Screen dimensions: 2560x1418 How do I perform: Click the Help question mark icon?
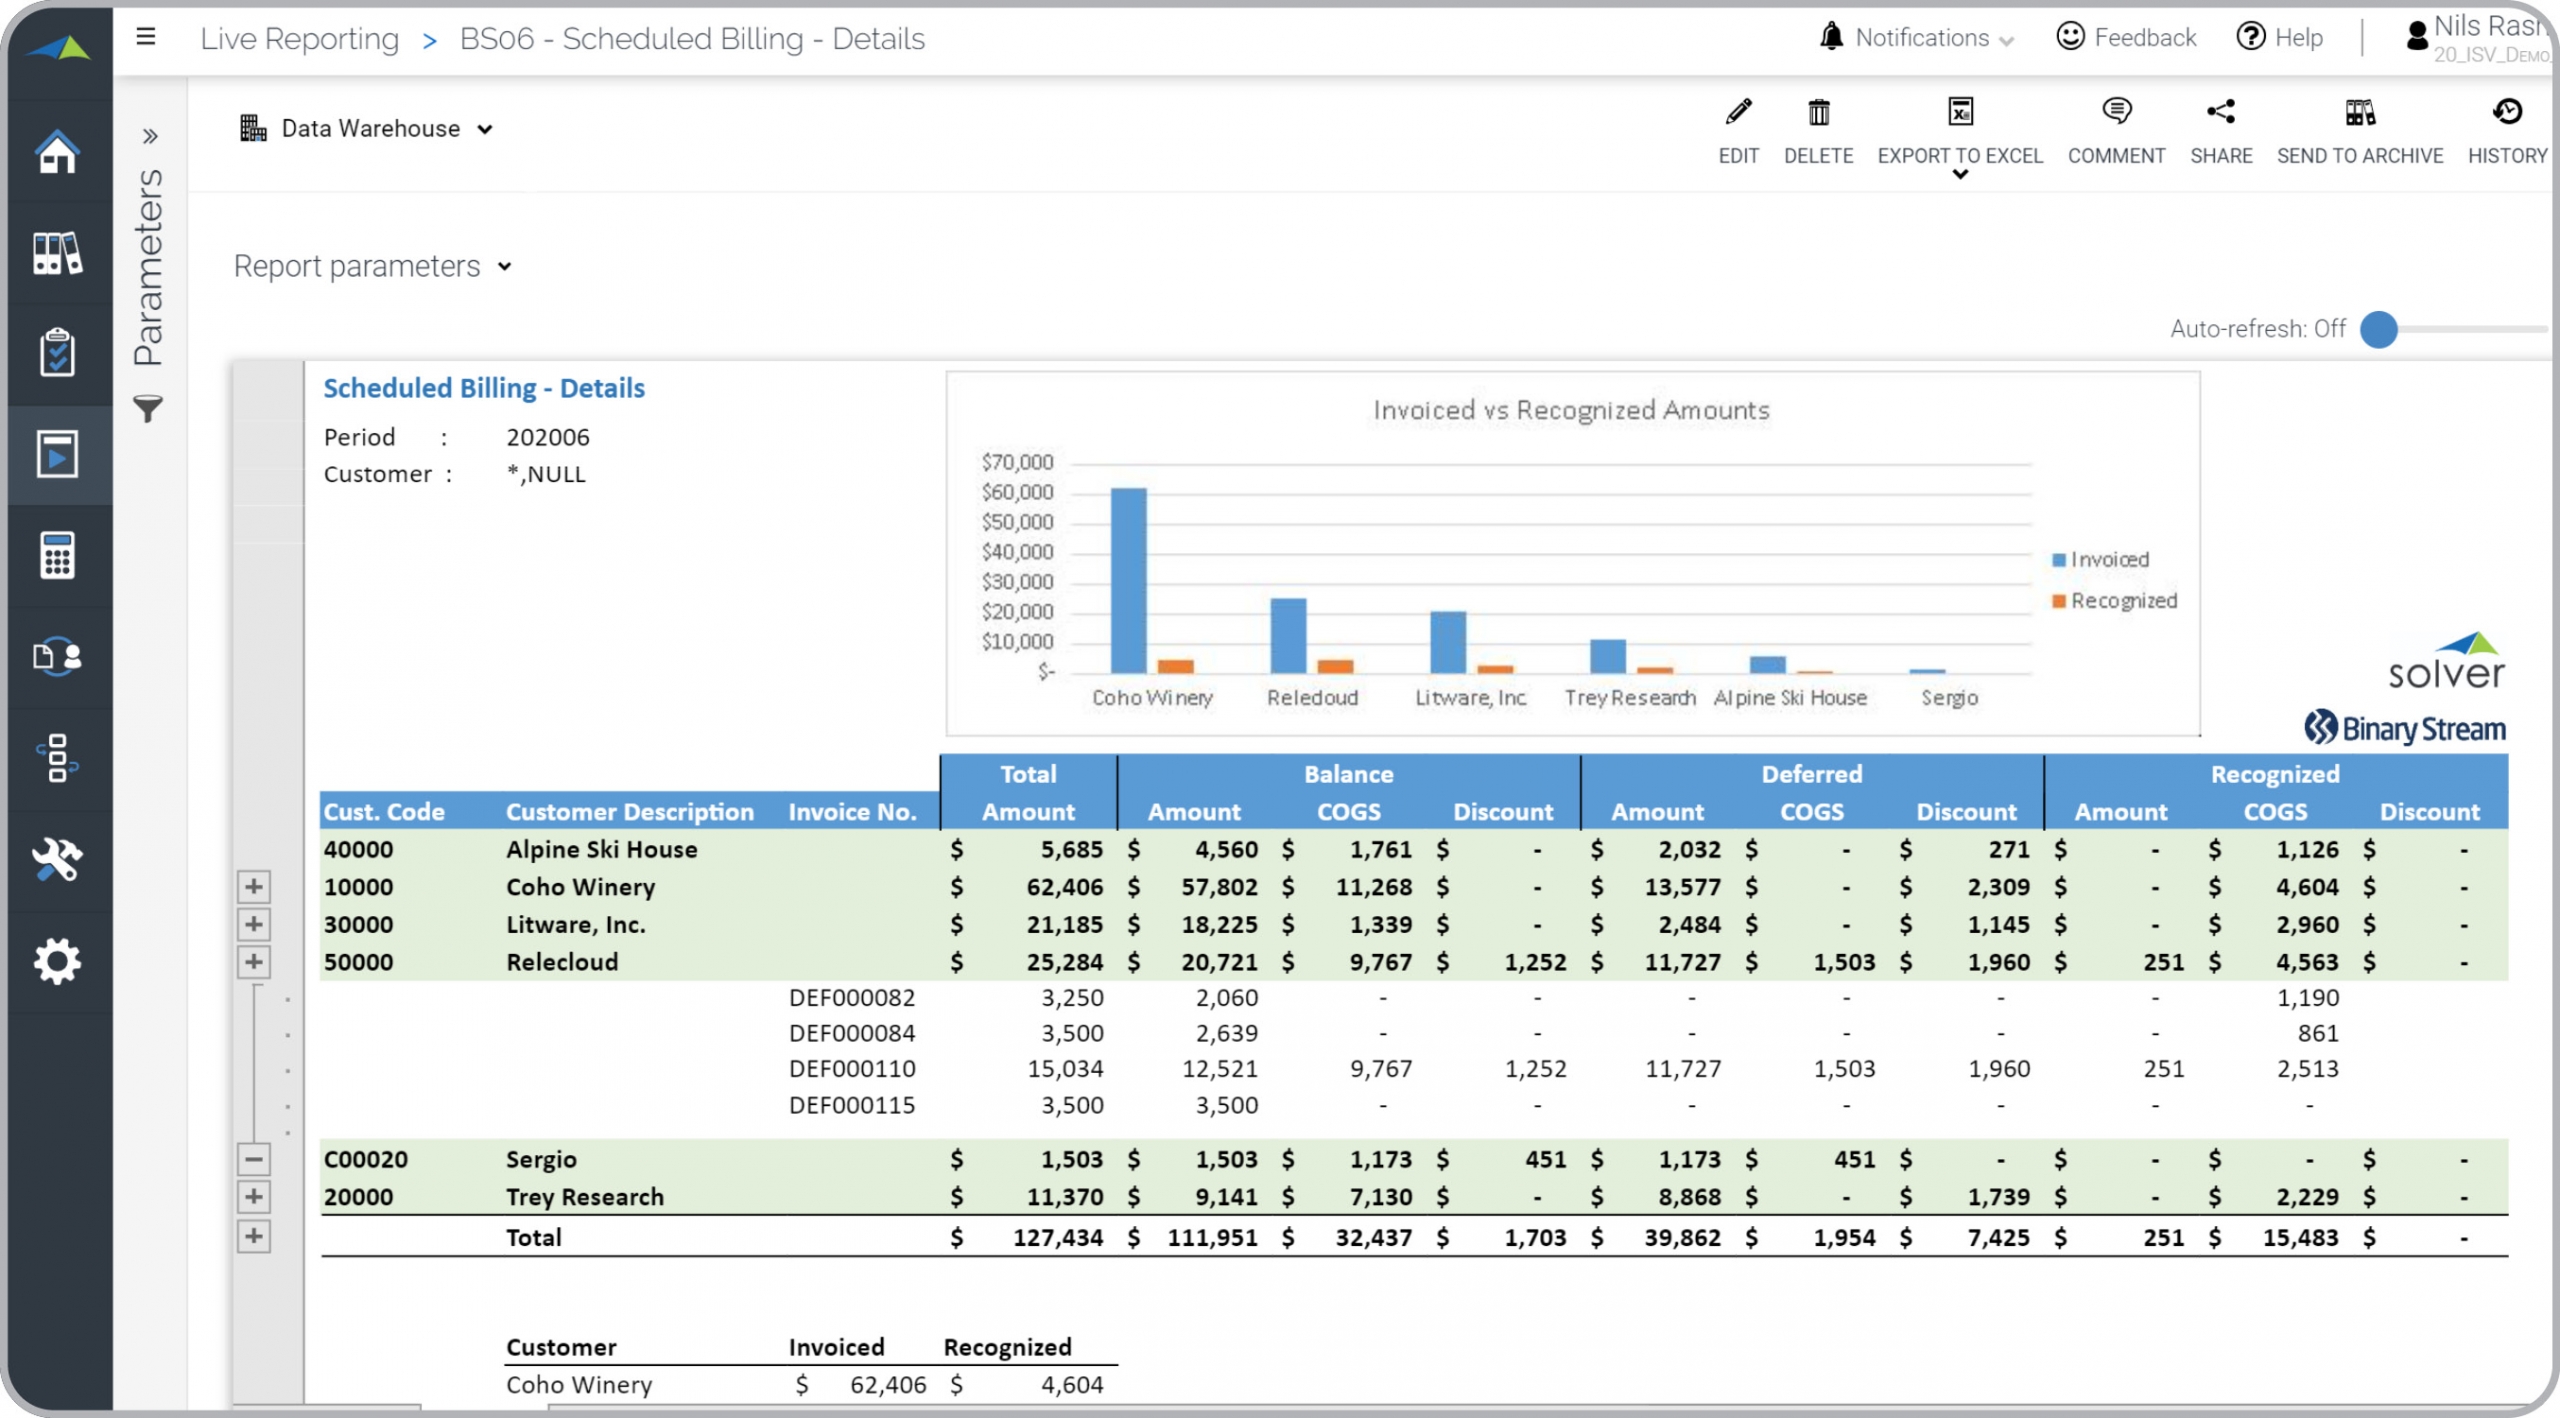pyautogui.click(x=2250, y=37)
